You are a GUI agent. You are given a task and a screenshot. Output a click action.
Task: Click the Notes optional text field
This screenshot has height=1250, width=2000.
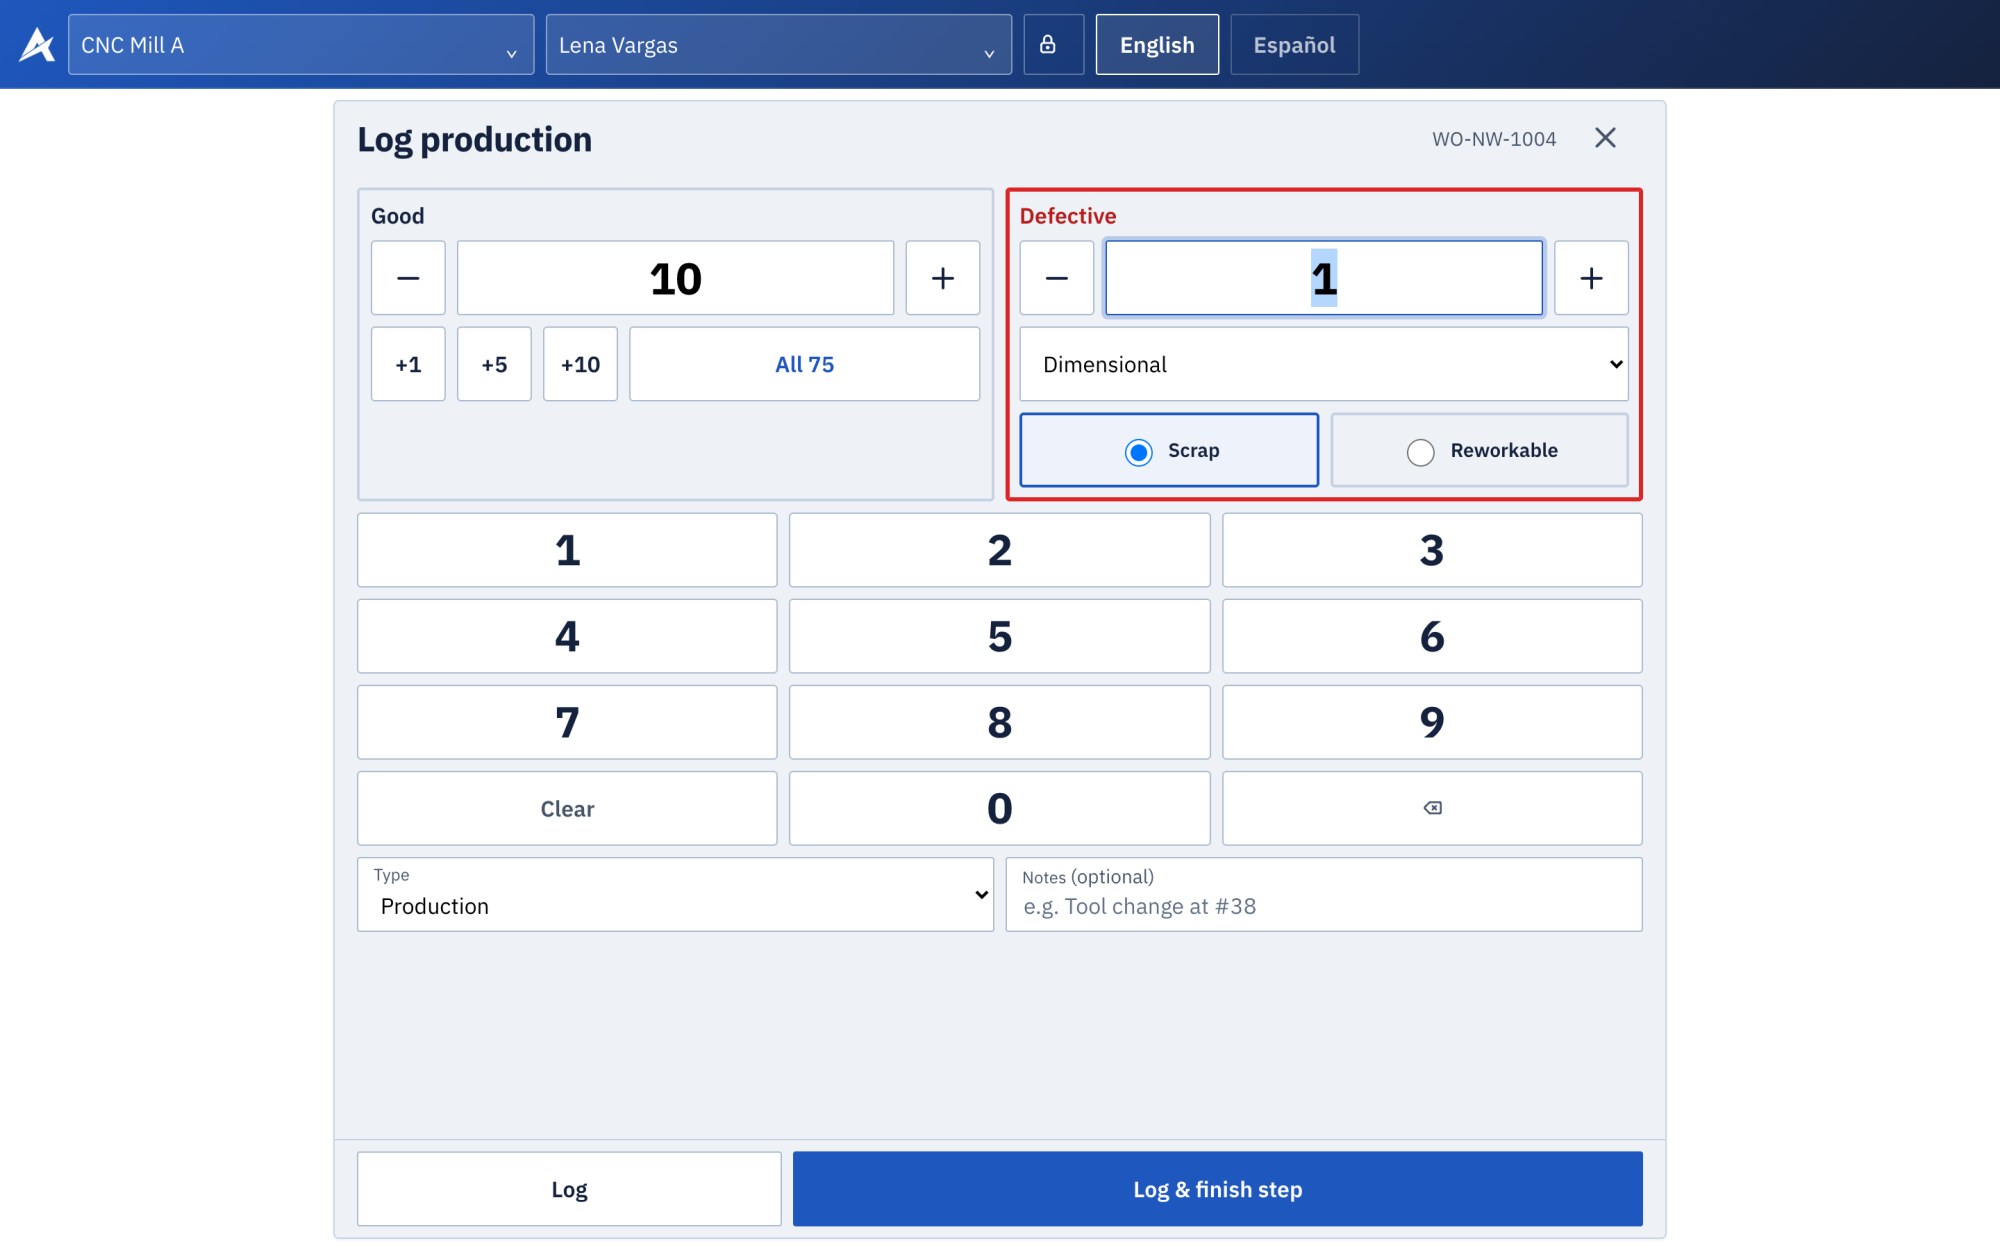1324,895
